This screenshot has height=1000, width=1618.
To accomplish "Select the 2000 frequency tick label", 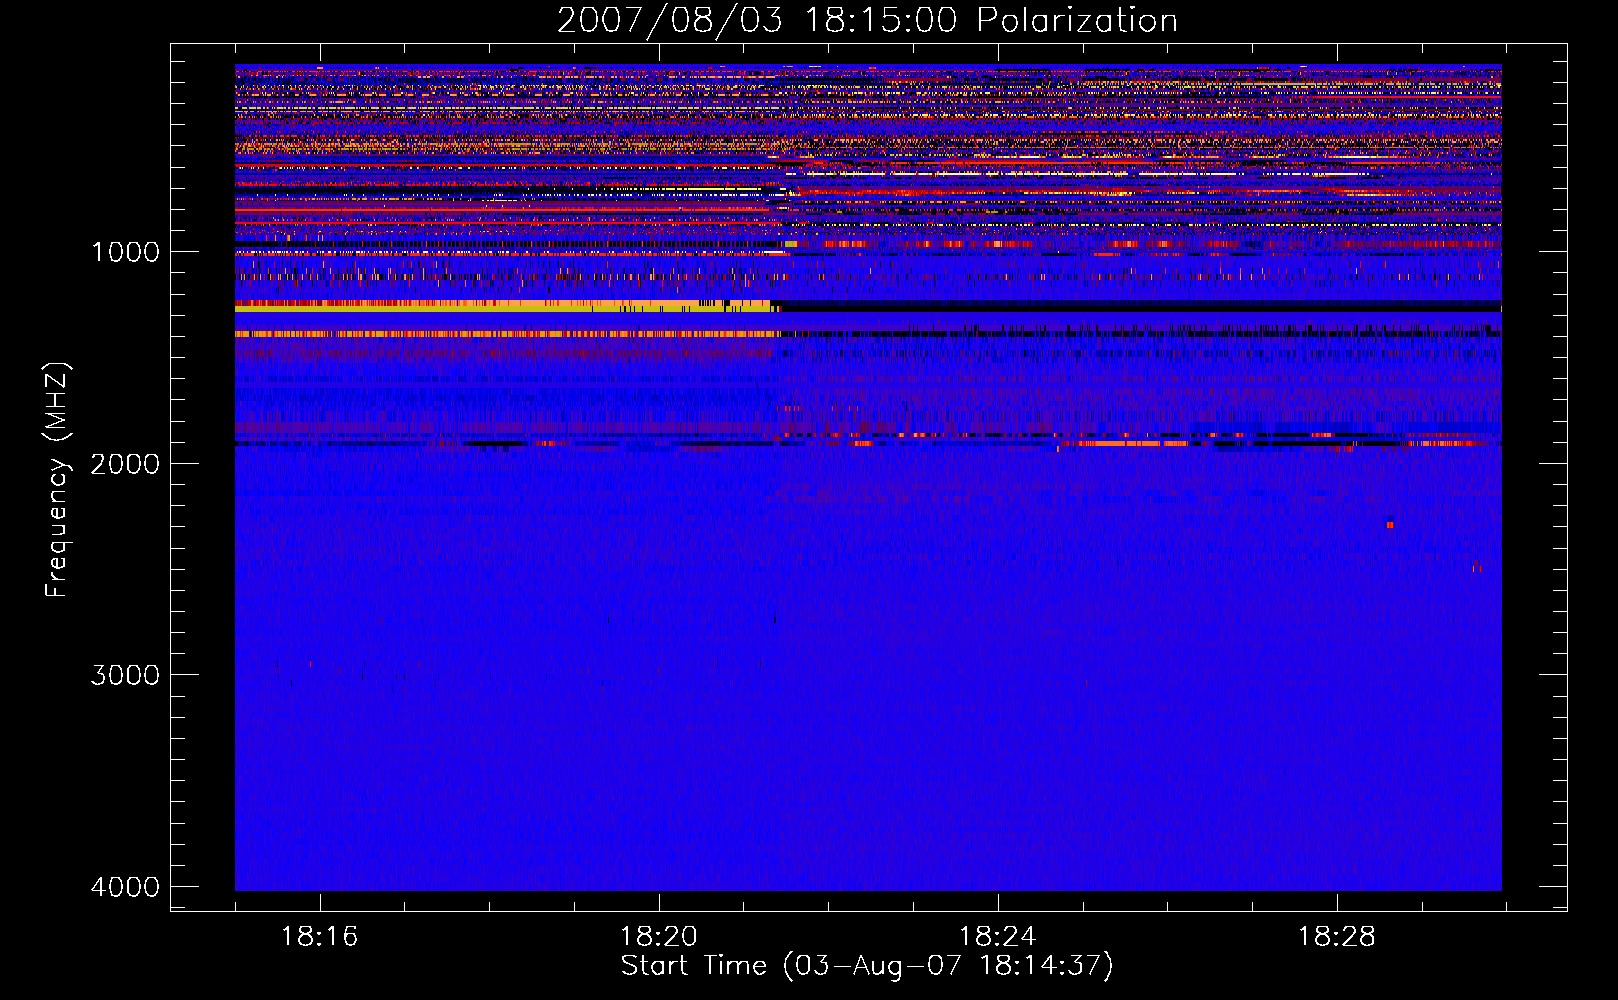I will [125, 463].
